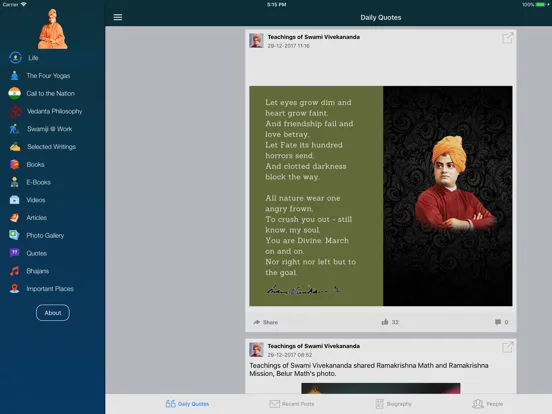Click Swami Vivekananda portrait in sidebar header
The width and height of the screenshot is (552, 414).
[52, 29]
